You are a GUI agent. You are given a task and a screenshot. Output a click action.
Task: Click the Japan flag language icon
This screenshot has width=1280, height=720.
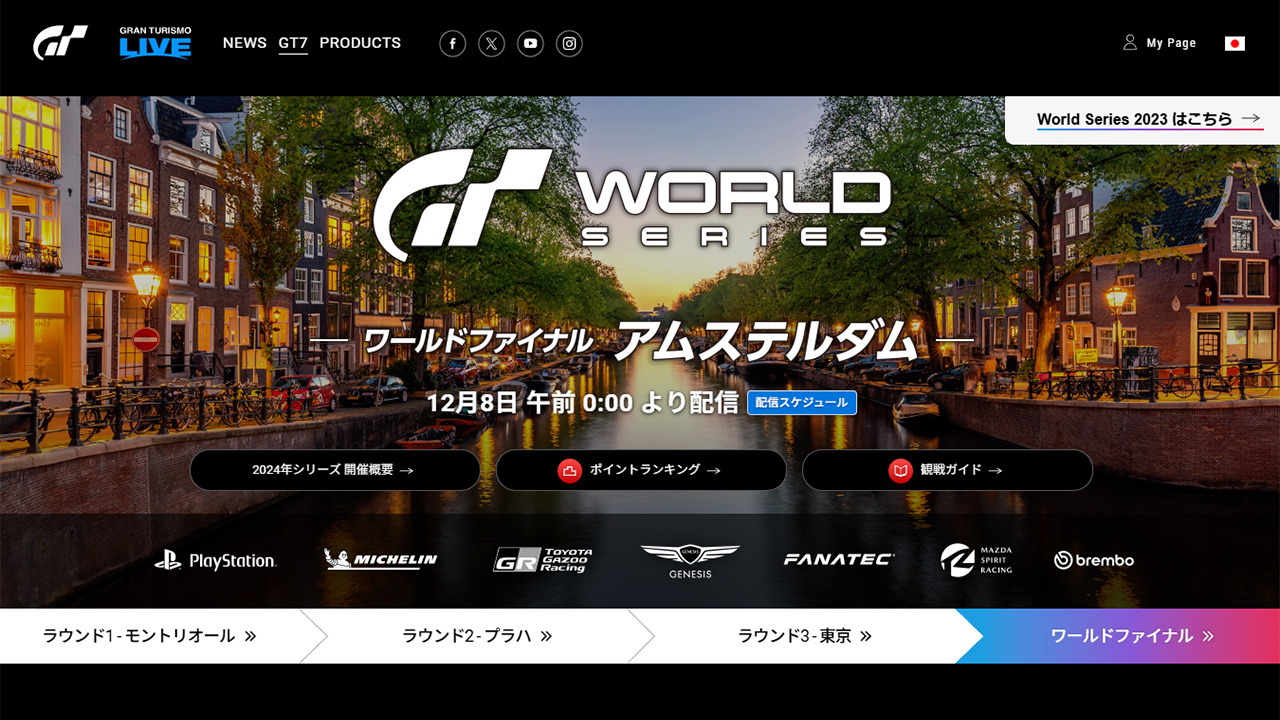pos(1235,43)
